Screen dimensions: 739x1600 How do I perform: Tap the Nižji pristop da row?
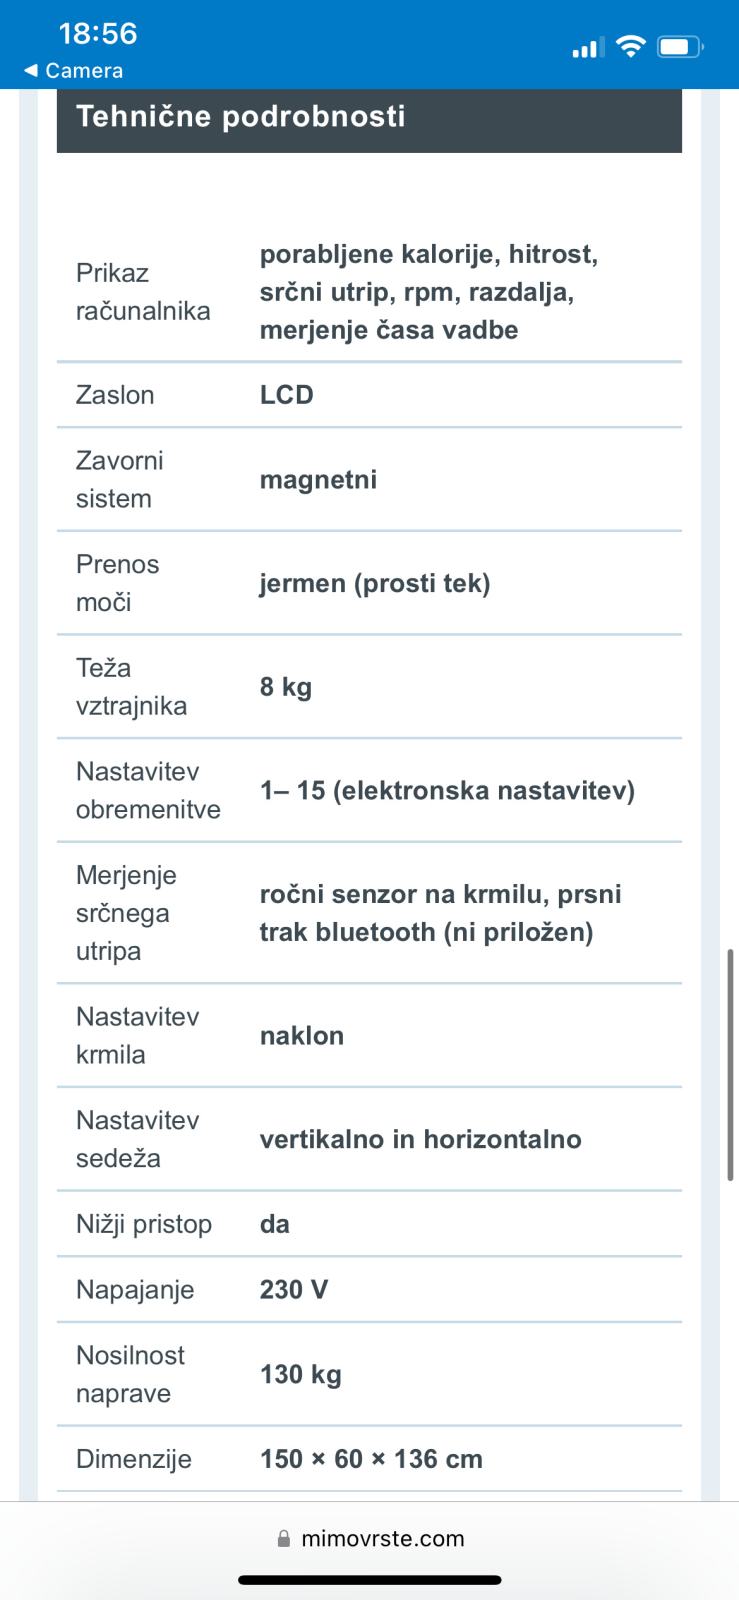pos(369,1224)
